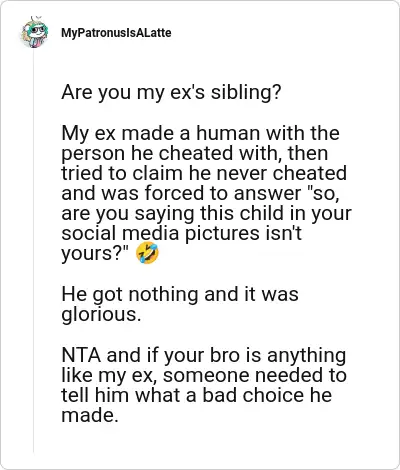Click the line "tell him what a bad choice he"
This screenshot has width=400, height=470.
(x=196, y=395)
